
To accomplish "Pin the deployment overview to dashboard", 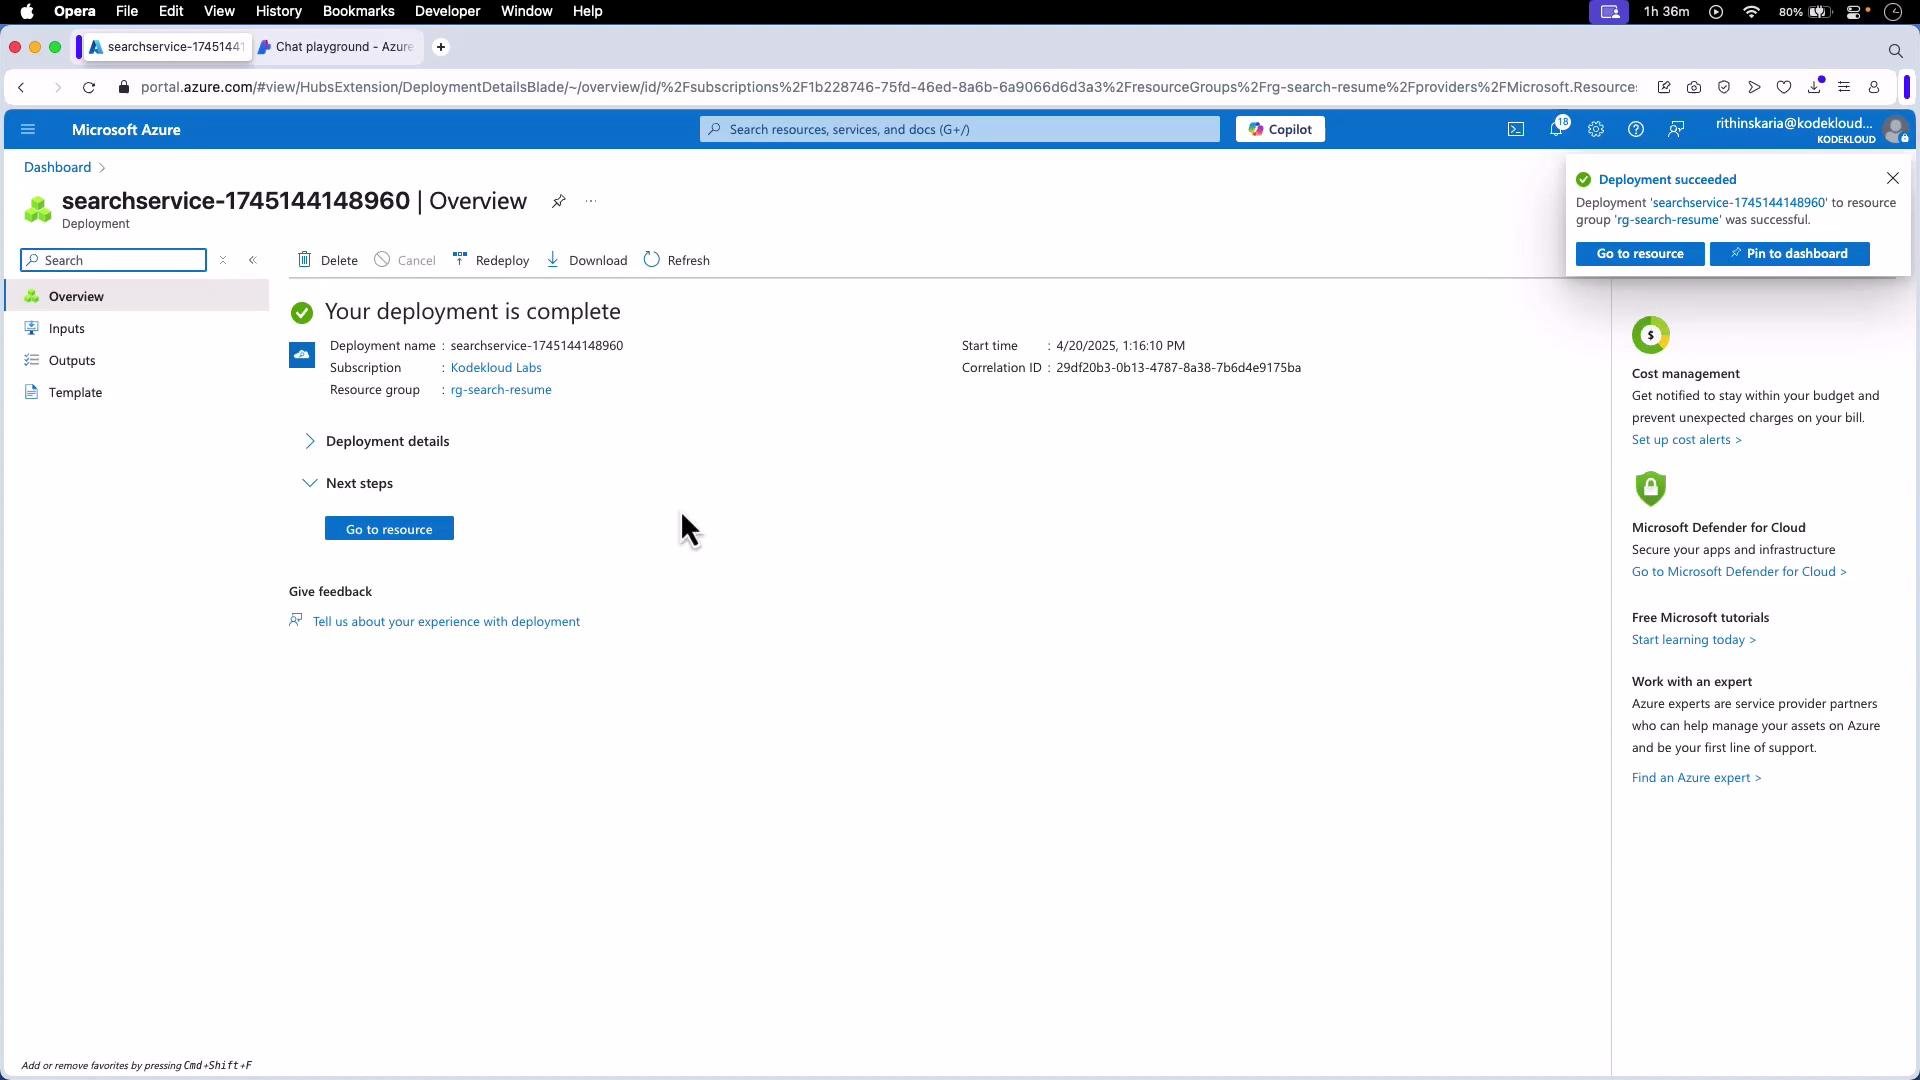I will 559,201.
